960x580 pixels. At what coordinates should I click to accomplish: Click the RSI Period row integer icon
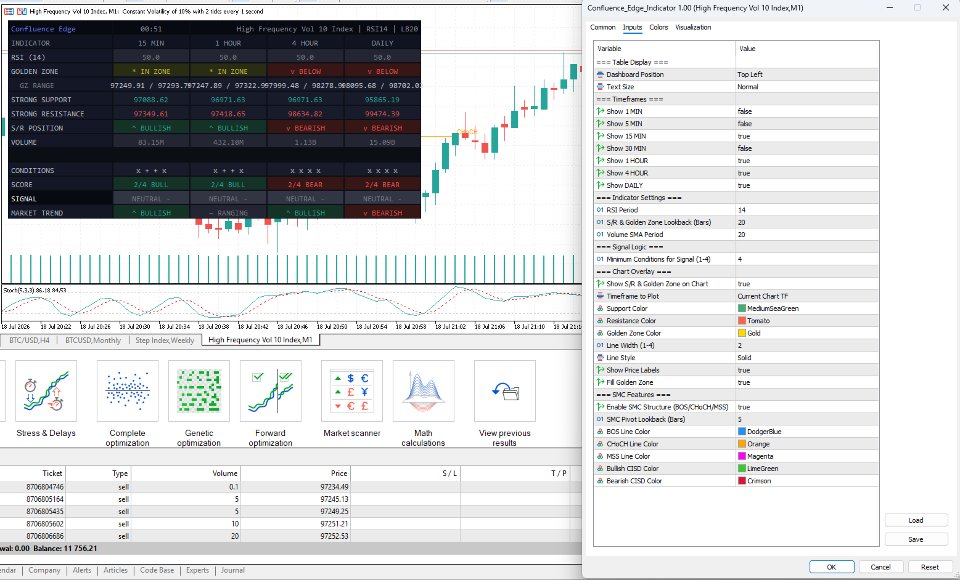[600, 209]
